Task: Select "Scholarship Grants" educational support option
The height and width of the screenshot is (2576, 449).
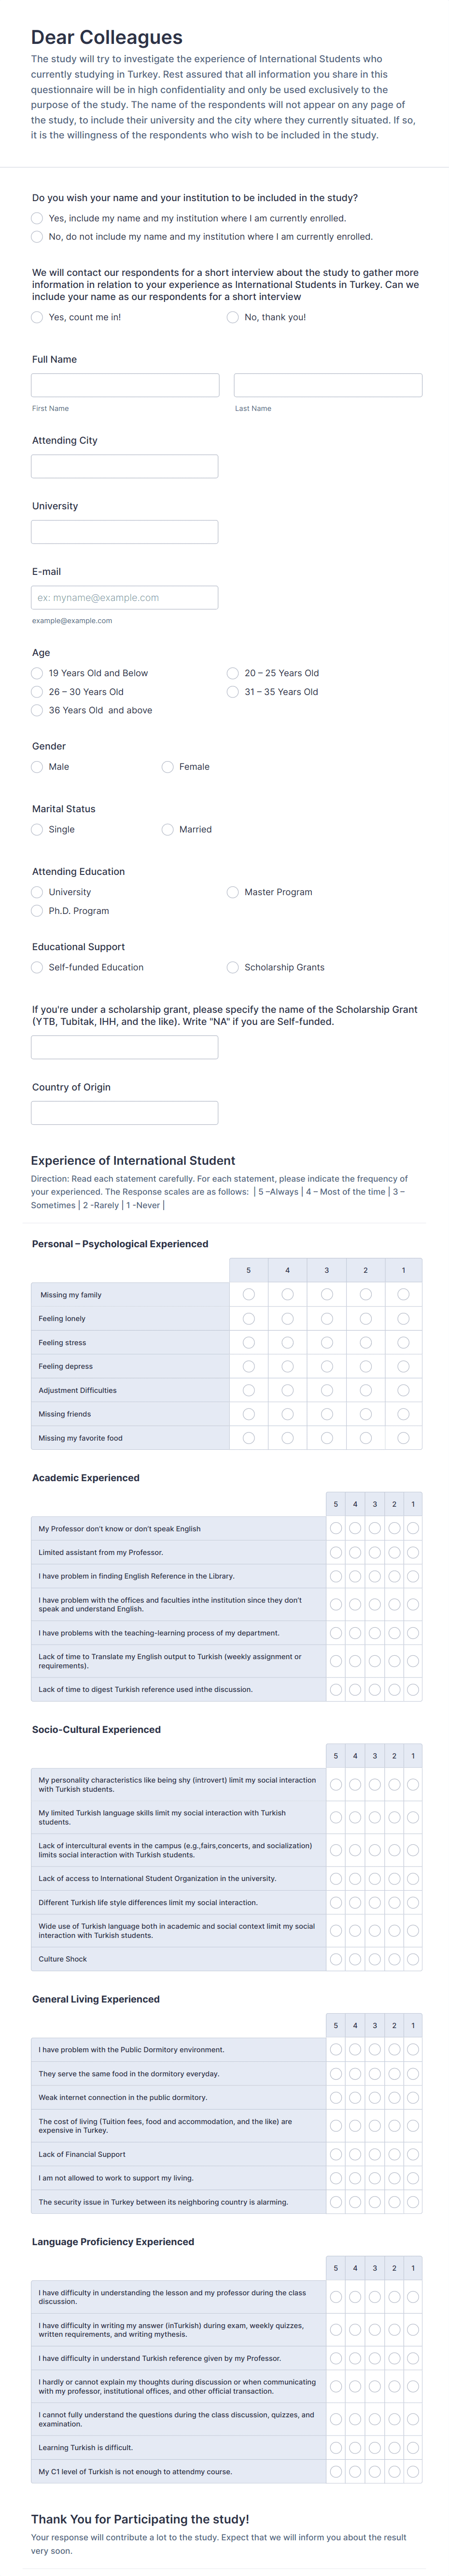Action: (233, 967)
